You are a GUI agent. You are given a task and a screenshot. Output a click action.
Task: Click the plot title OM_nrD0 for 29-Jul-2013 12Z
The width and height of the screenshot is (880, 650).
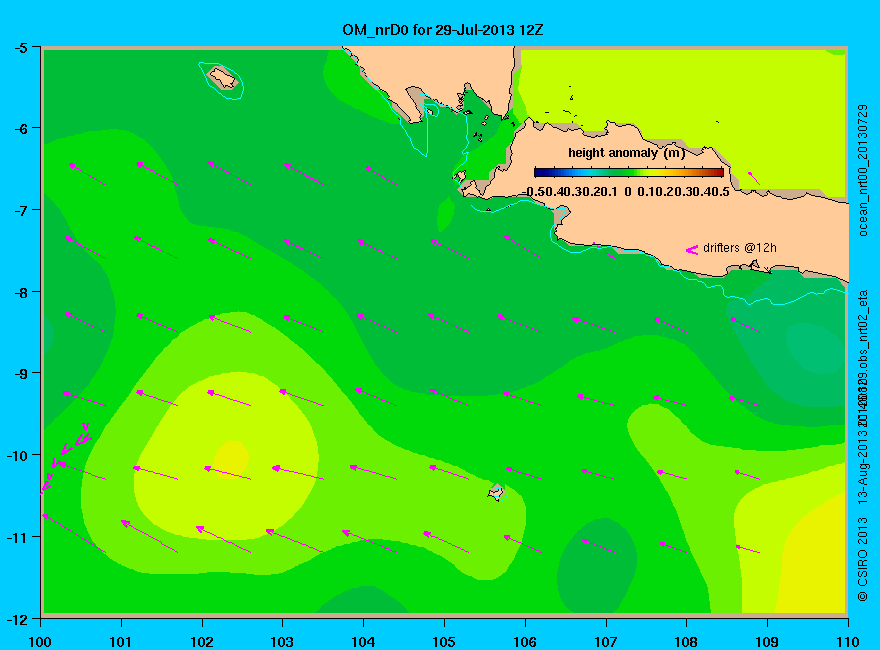pos(443,30)
